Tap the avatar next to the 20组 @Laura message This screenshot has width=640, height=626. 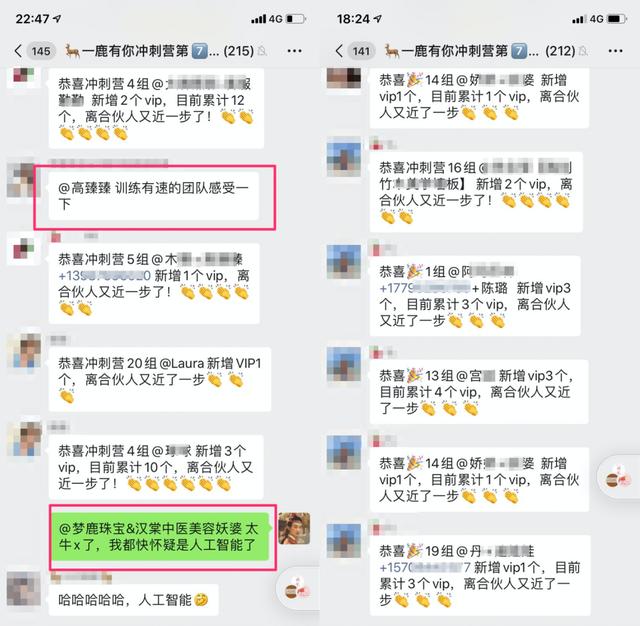tap(24, 351)
